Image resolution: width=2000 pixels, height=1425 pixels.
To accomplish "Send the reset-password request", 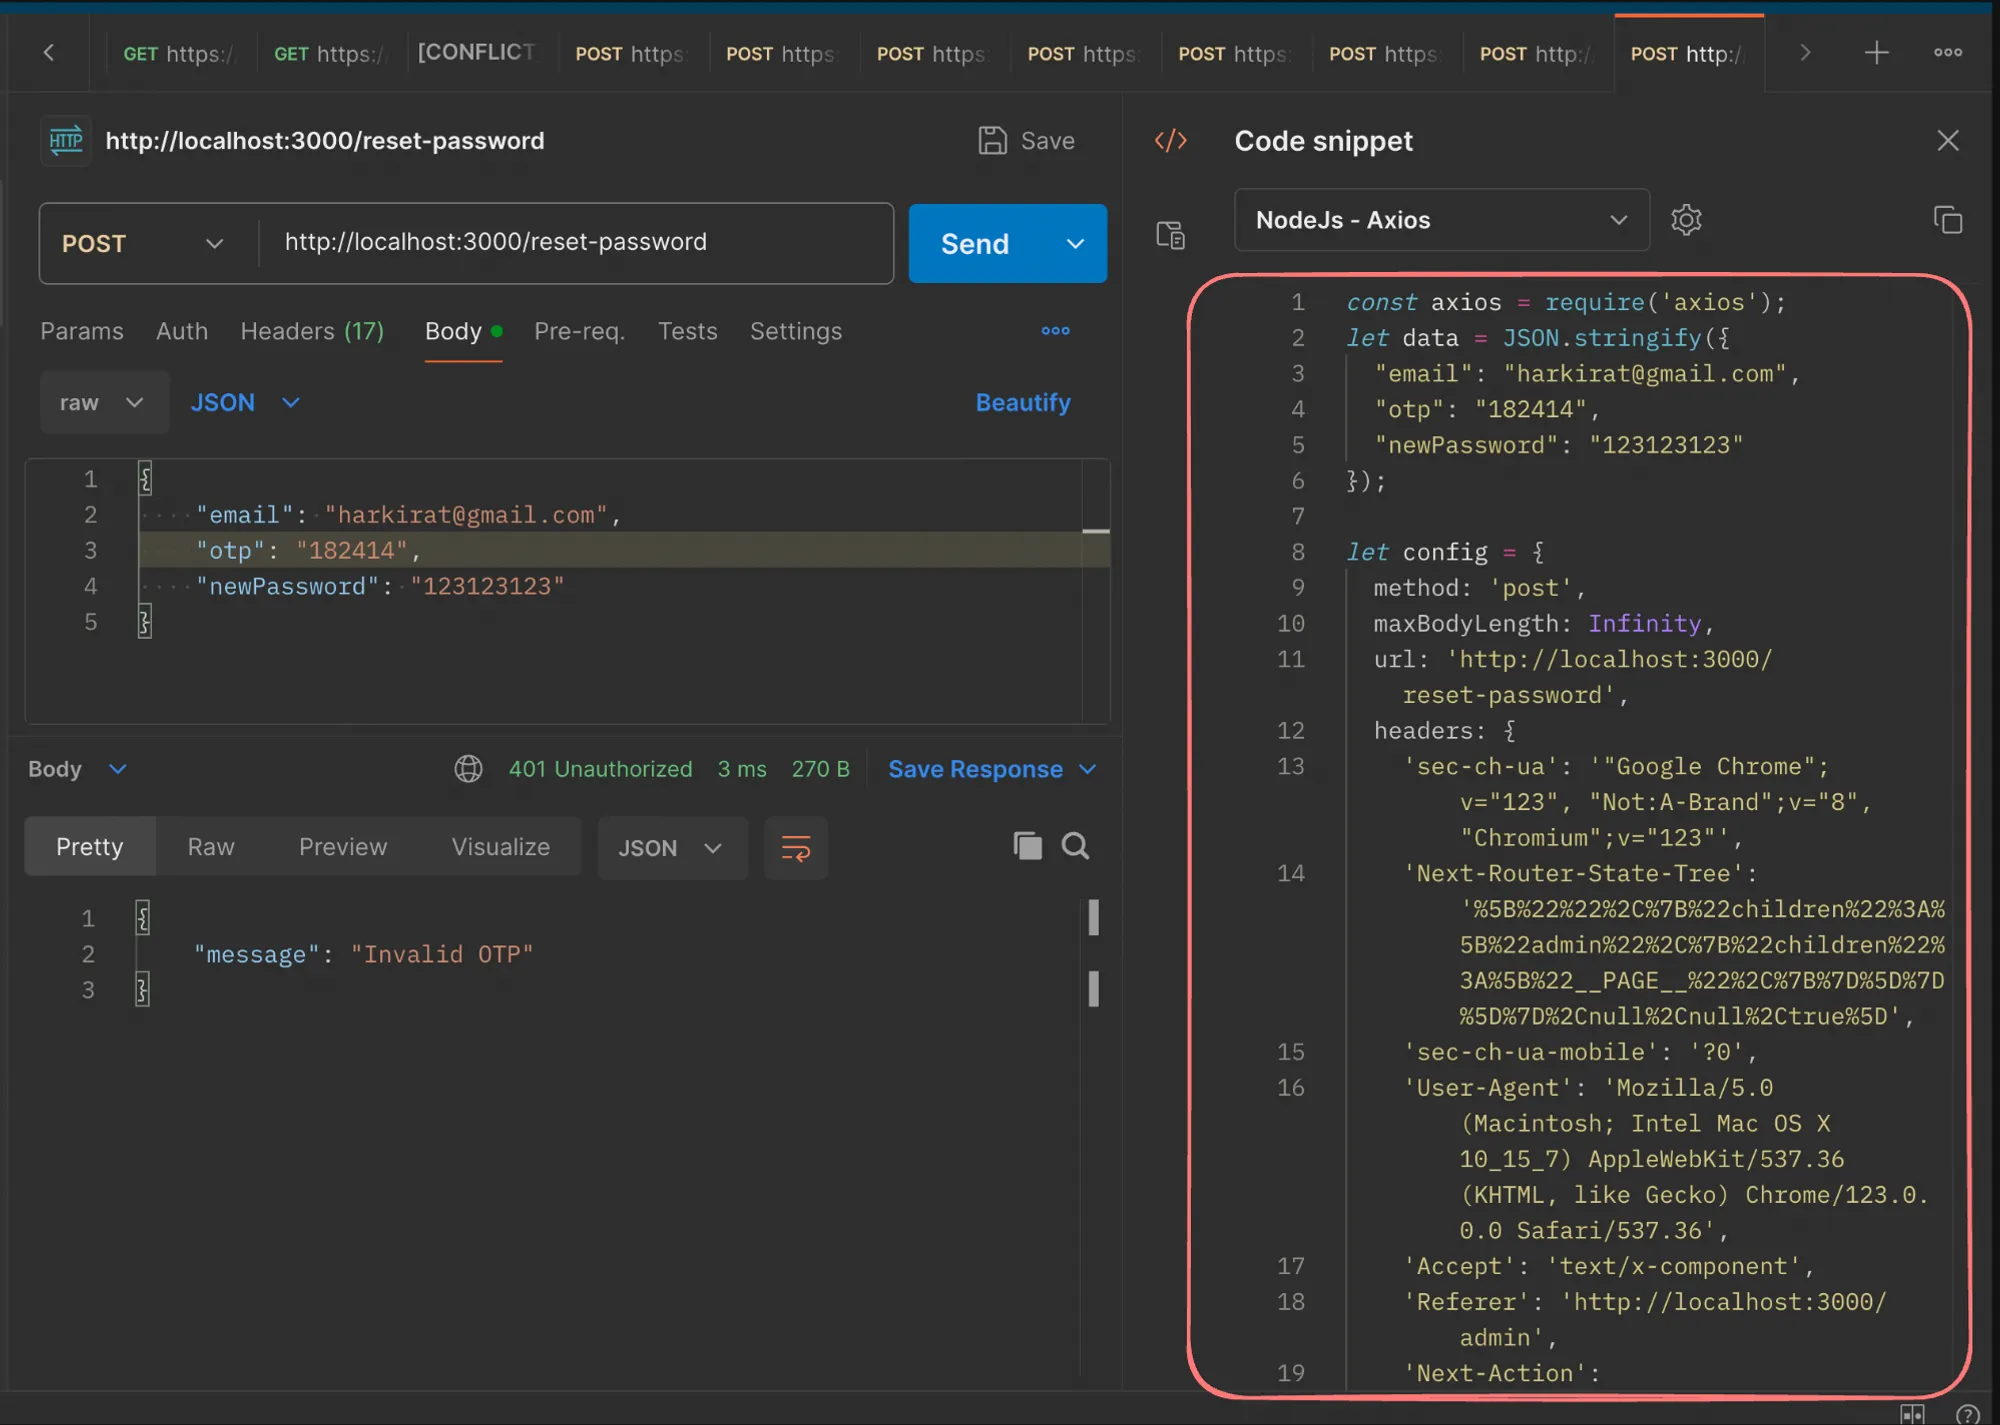I will coord(975,244).
